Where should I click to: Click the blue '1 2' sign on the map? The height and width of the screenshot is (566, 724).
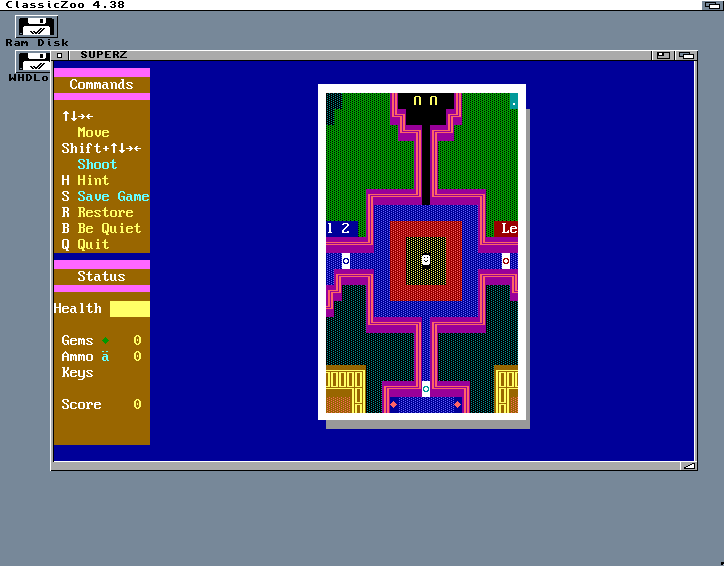click(342, 229)
